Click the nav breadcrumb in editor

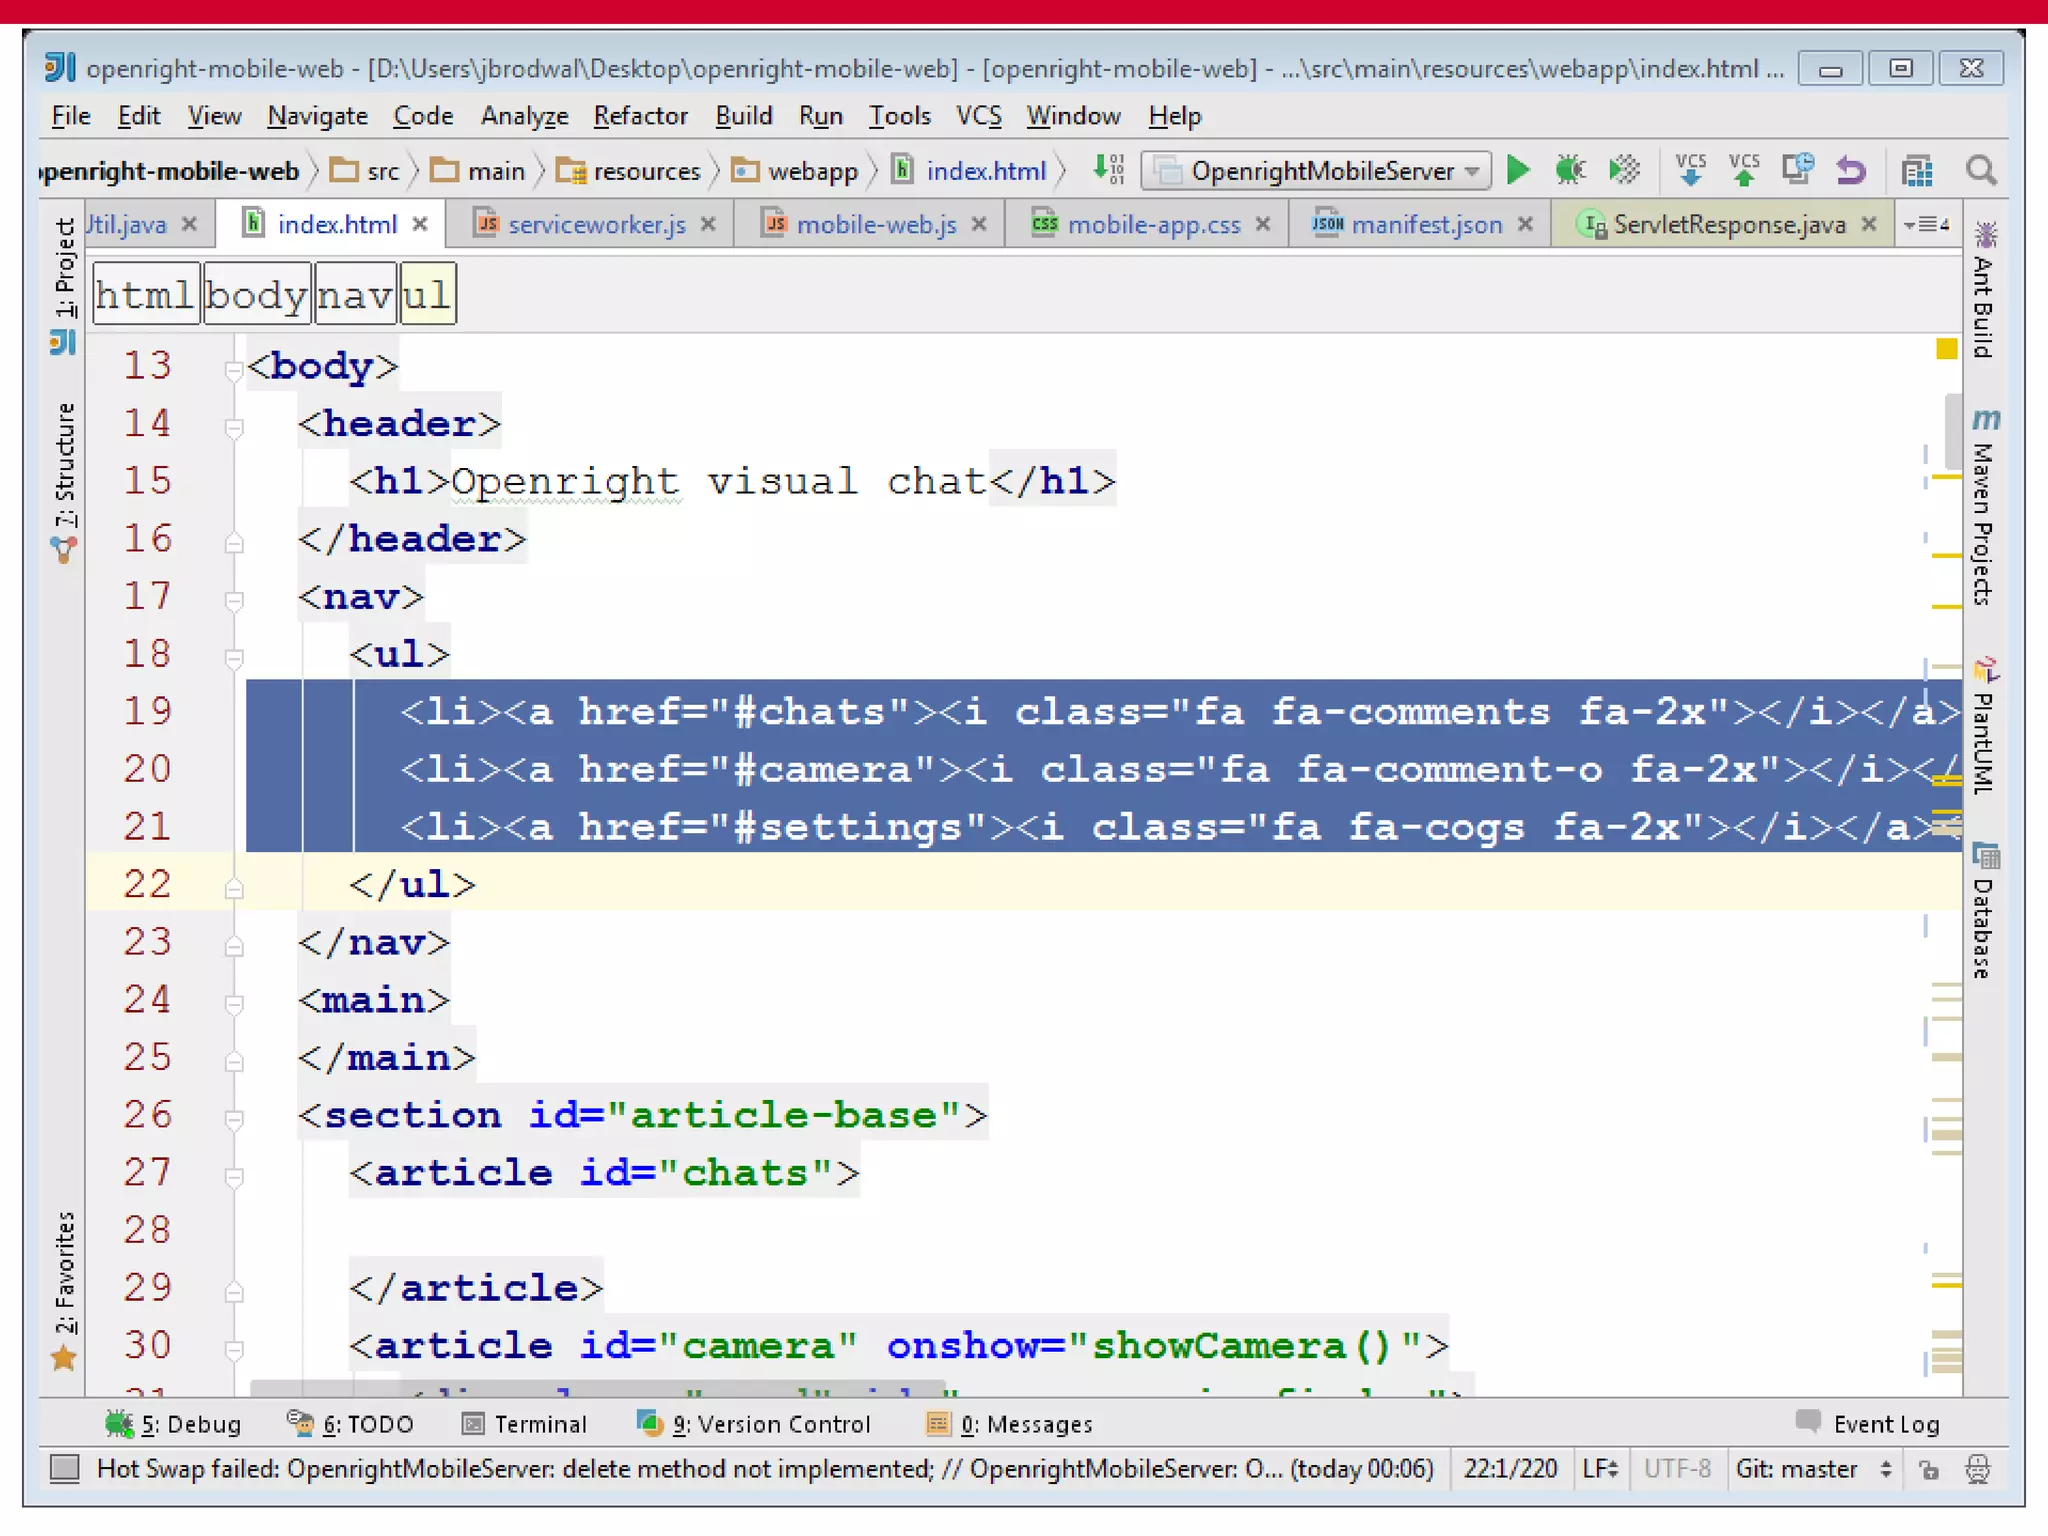tap(355, 295)
